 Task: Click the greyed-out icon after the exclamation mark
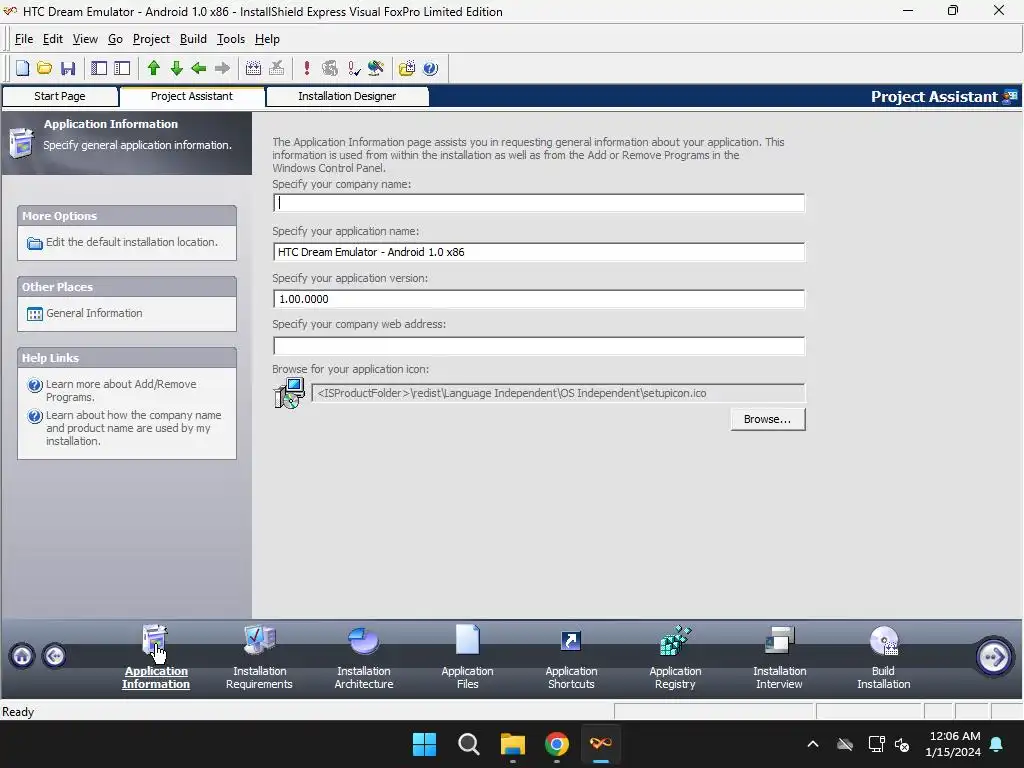330,68
